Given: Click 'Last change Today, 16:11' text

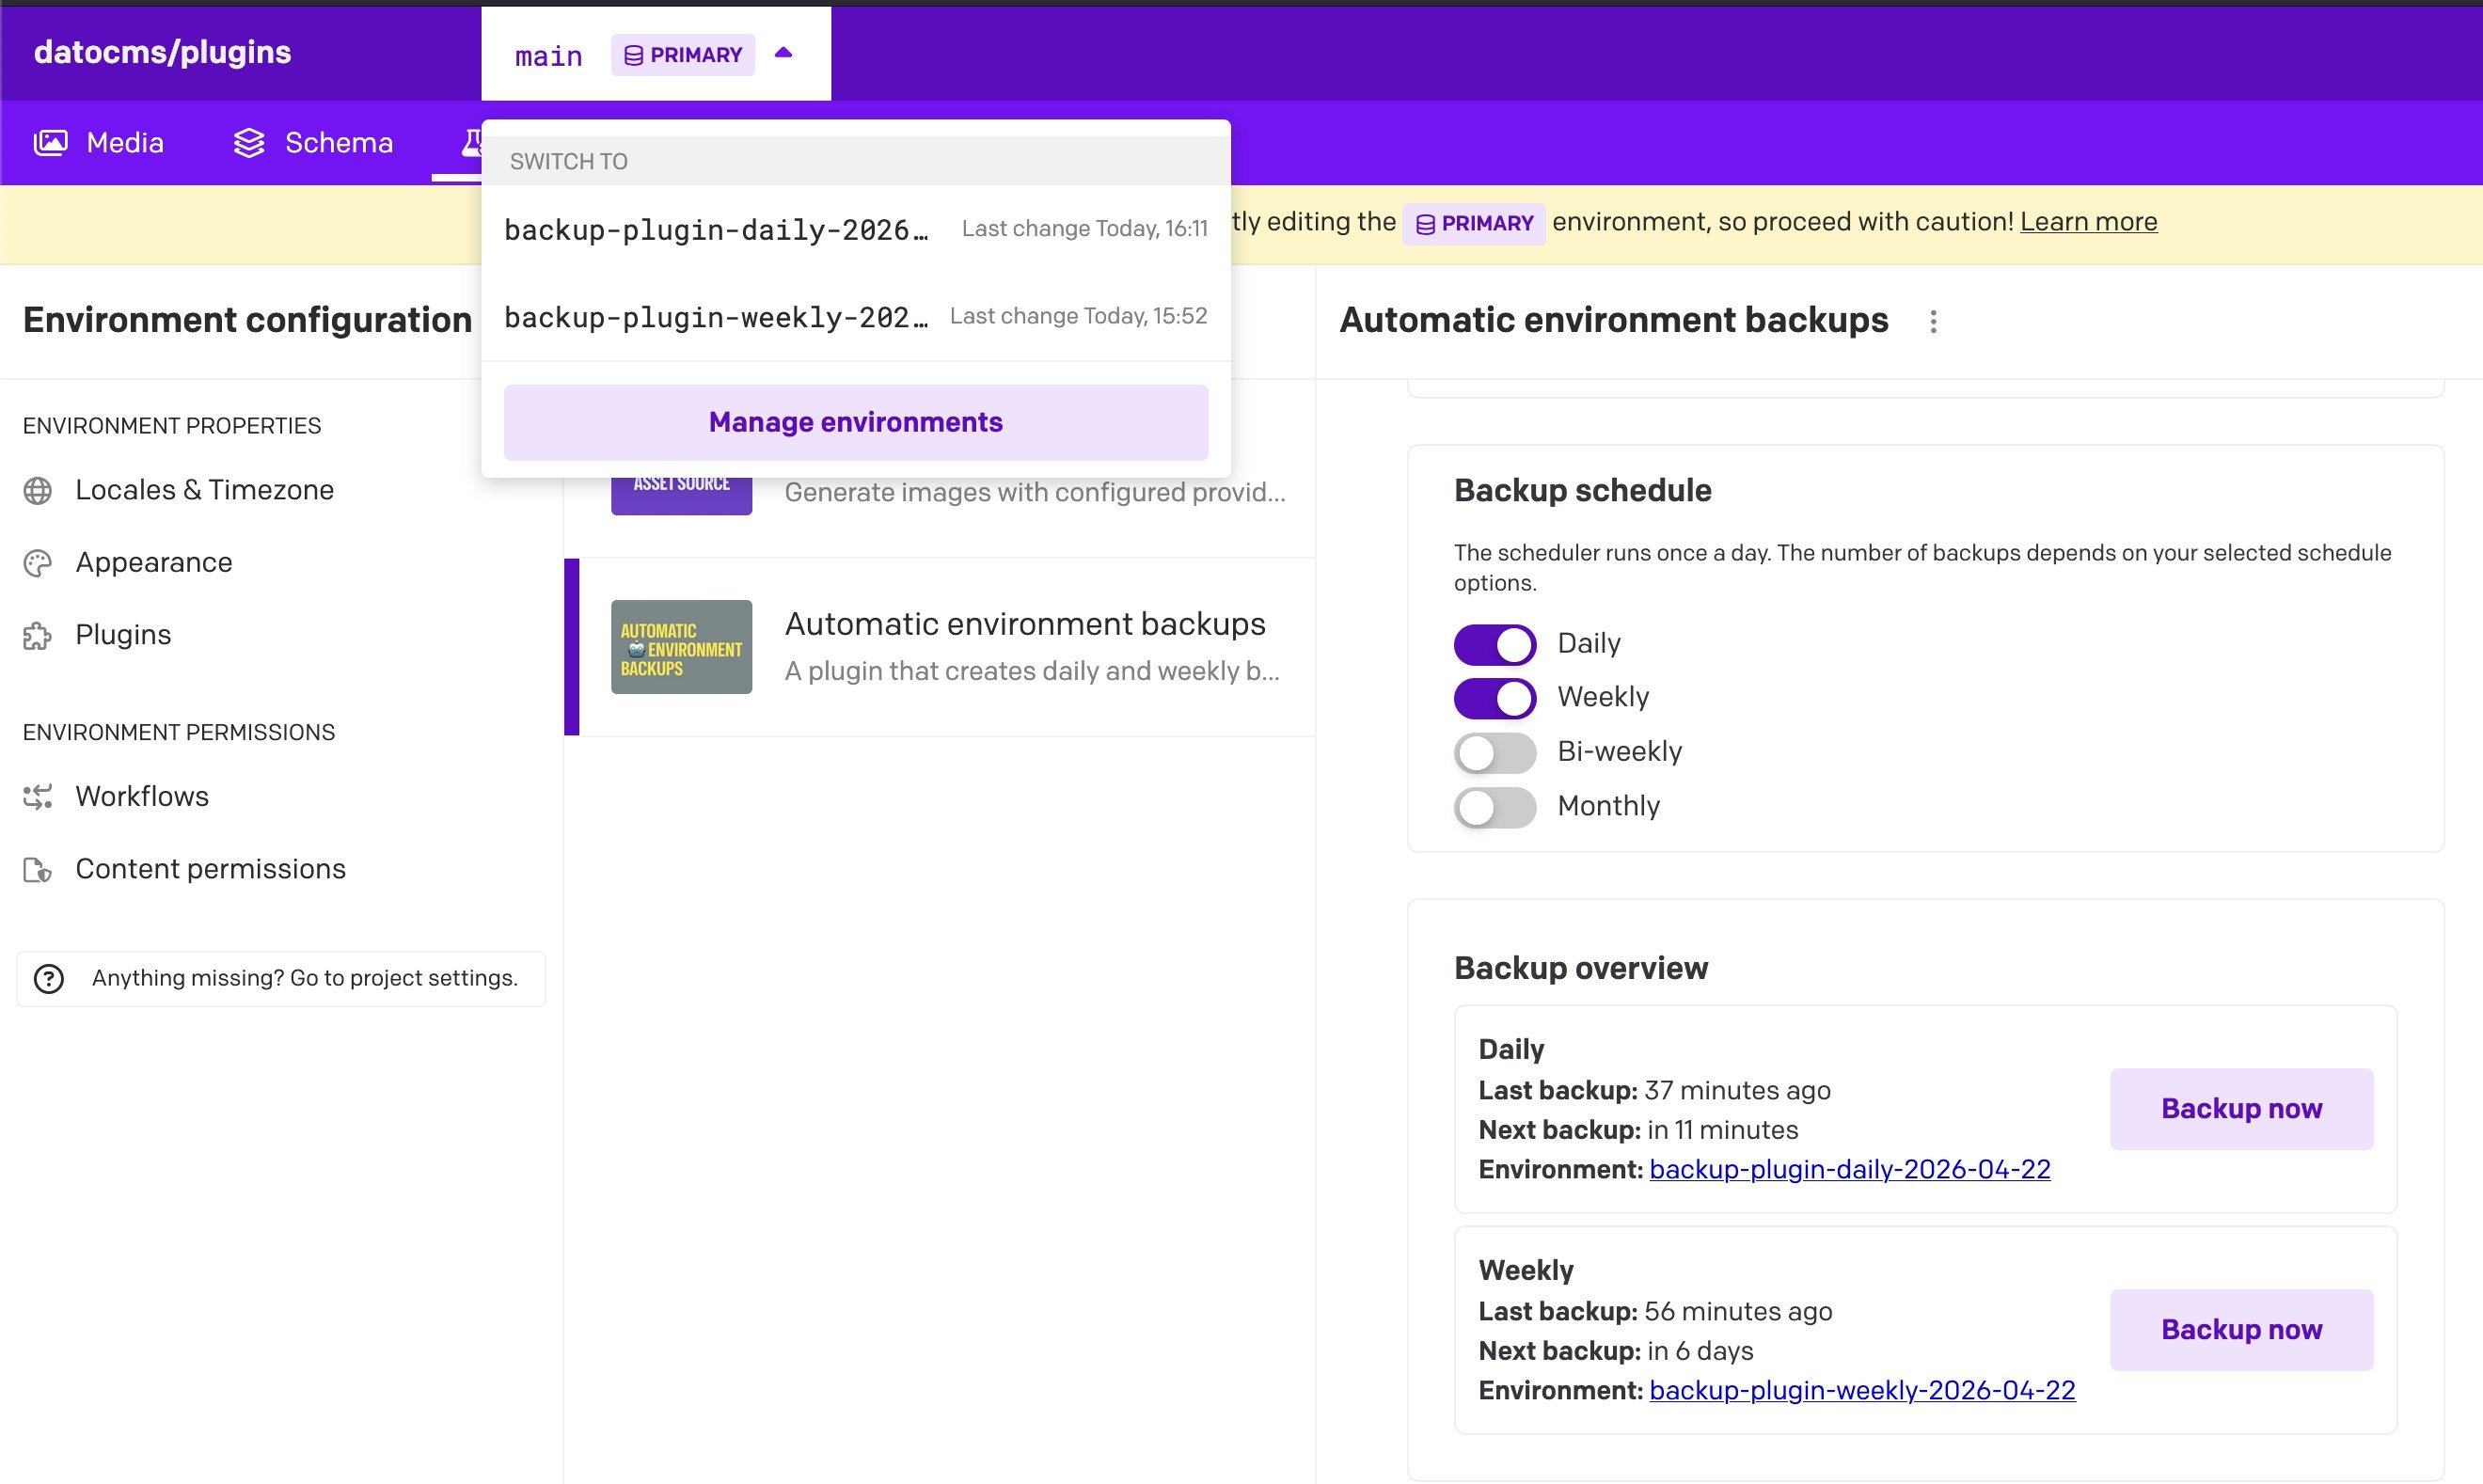Looking at the screenshot, I should (1084, 229).
